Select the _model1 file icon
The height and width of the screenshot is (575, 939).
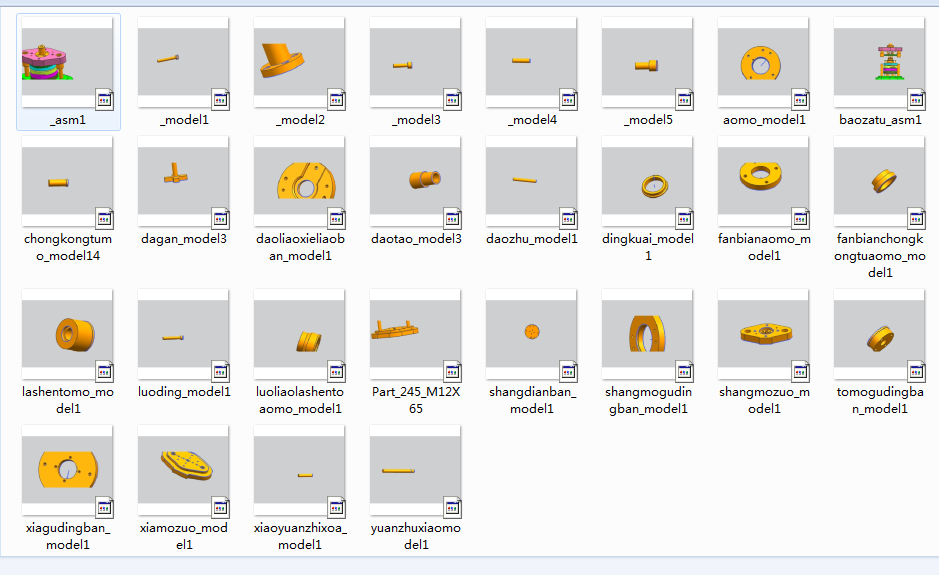184,62
